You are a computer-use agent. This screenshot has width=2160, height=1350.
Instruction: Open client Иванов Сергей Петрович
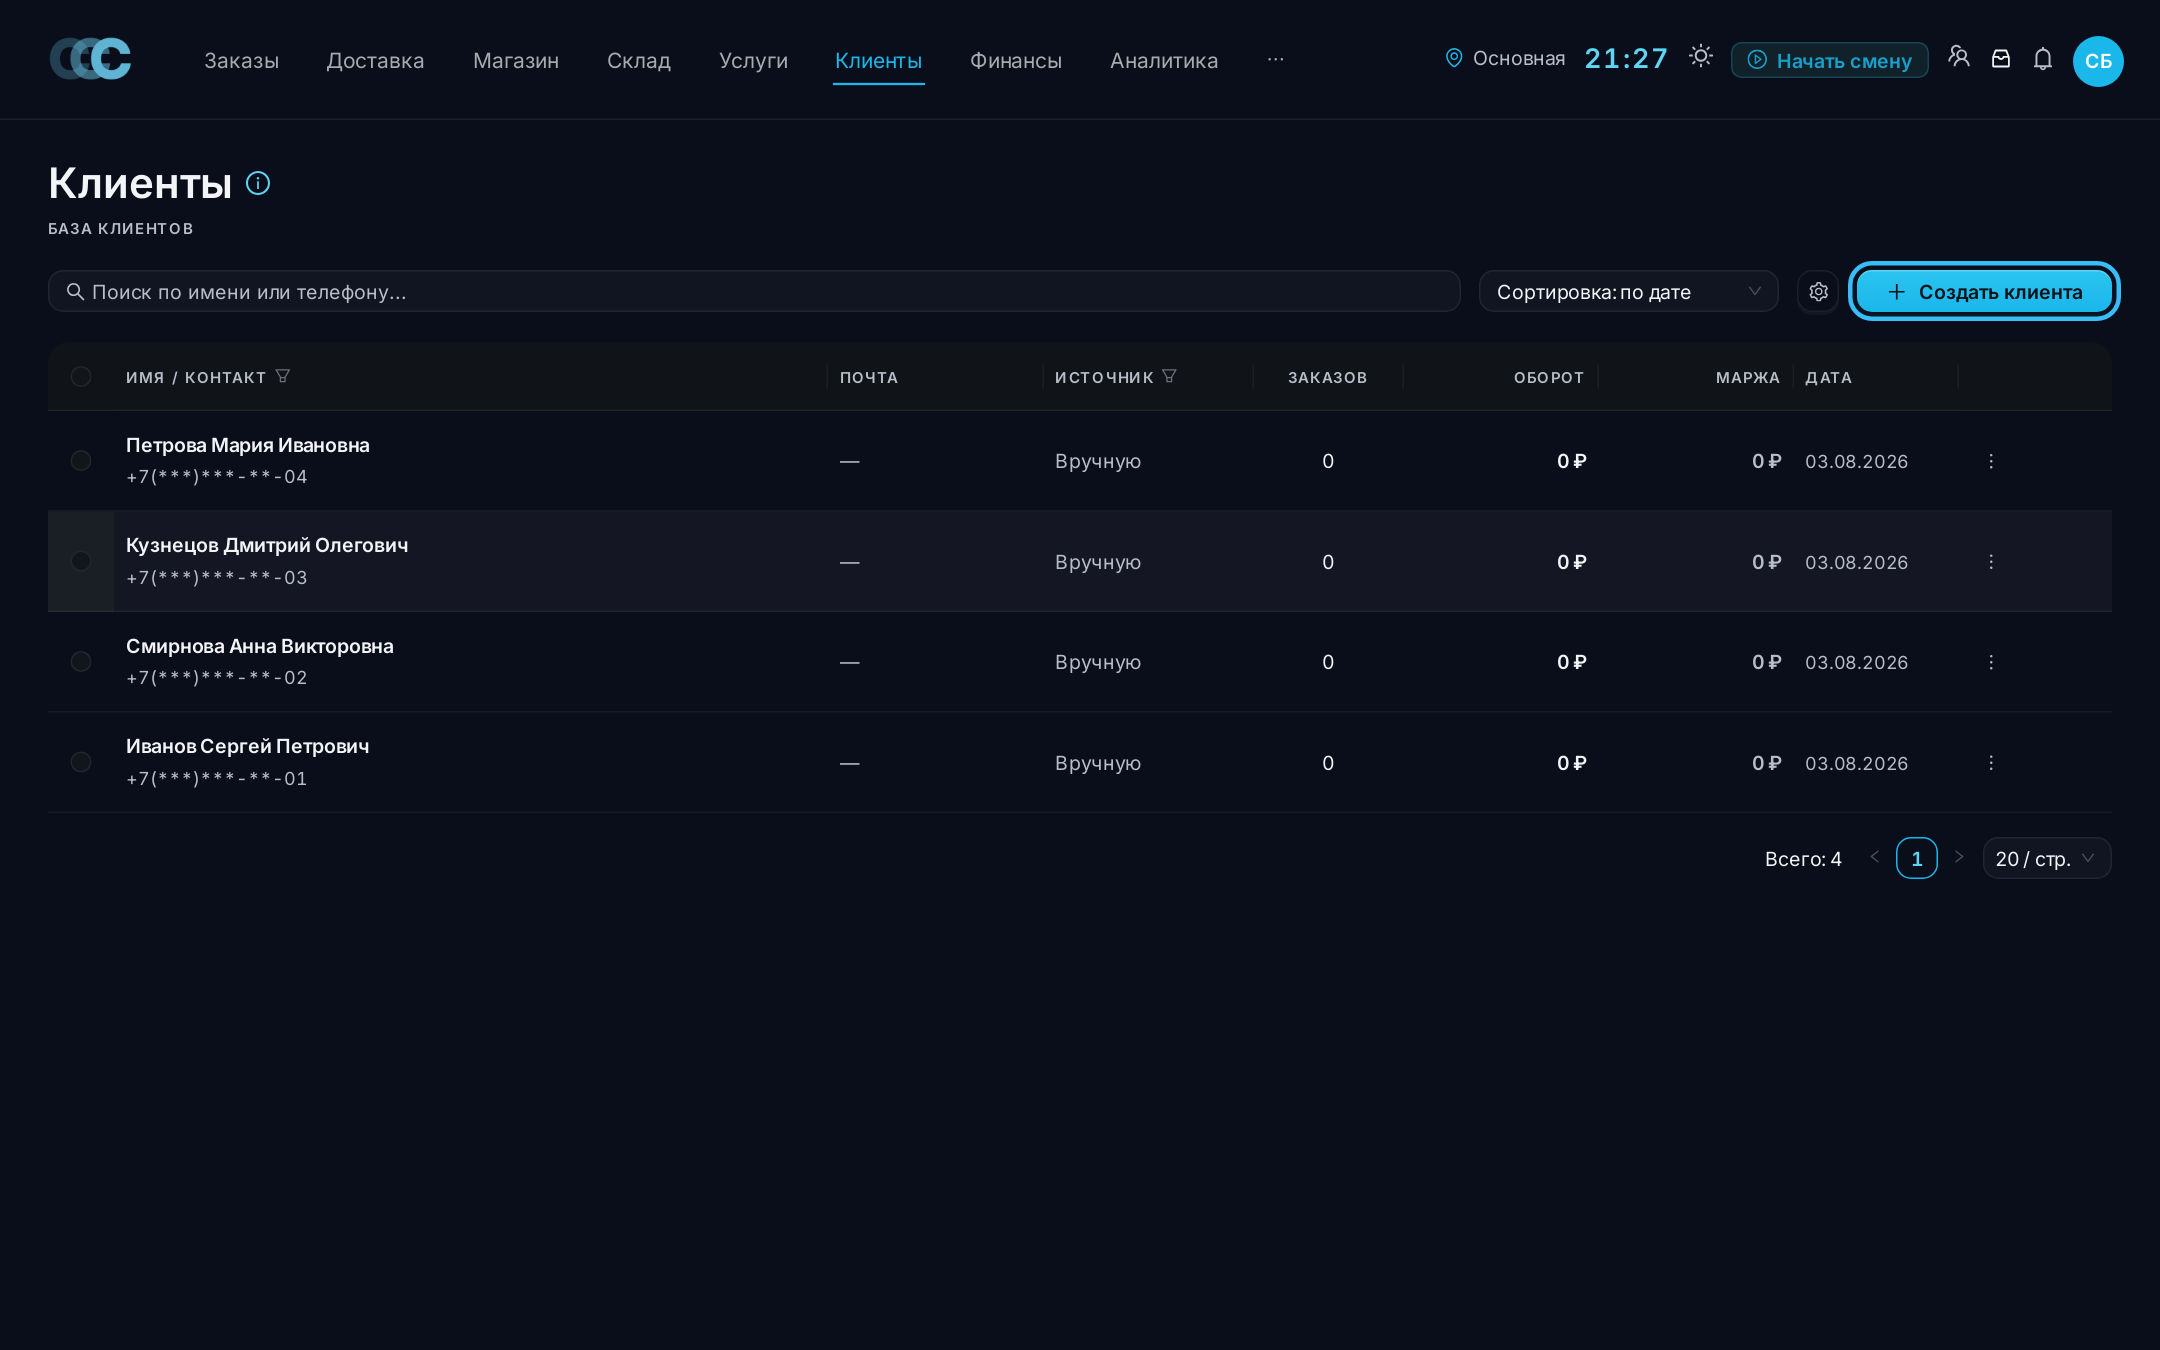point(247,746)
